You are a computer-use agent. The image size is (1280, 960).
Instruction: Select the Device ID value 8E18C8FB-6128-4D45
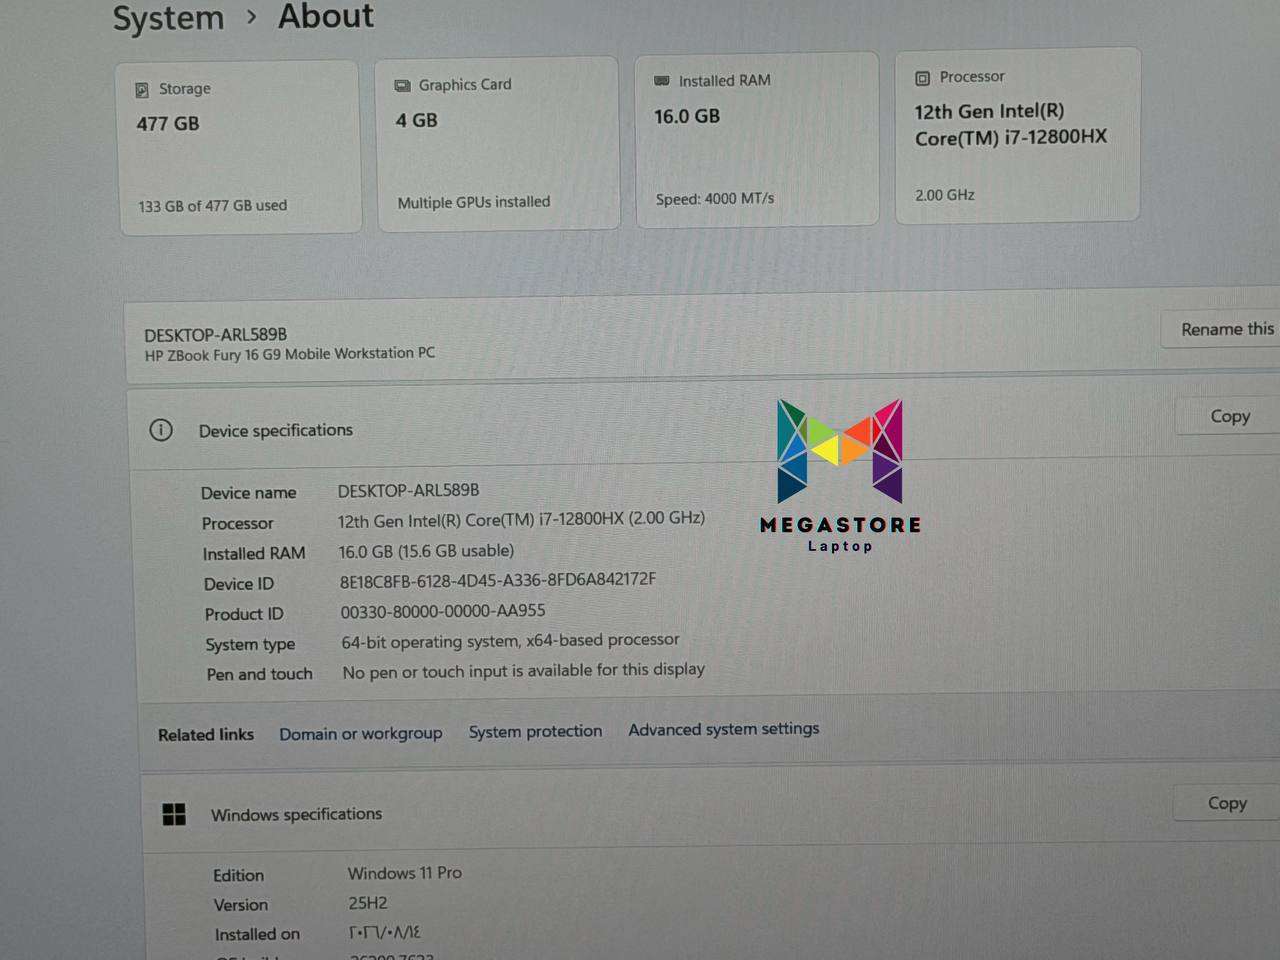(x=497, y=580)
